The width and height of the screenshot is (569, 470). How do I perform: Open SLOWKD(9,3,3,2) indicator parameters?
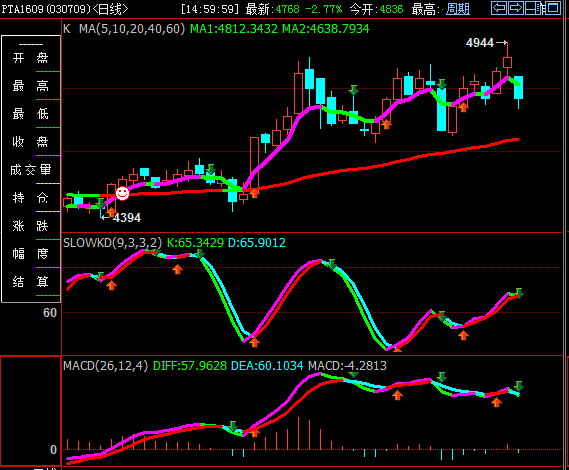(x=112, y=242)
